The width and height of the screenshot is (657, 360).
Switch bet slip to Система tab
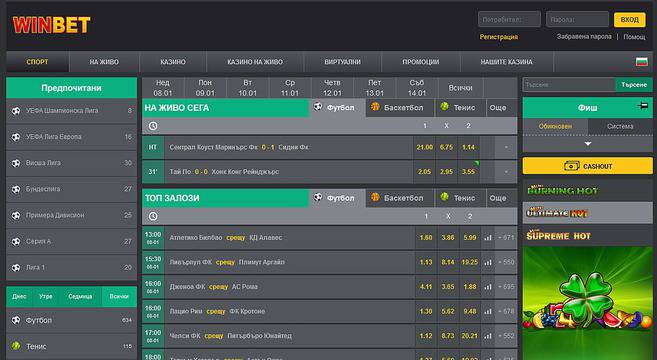tap(620, 127)
